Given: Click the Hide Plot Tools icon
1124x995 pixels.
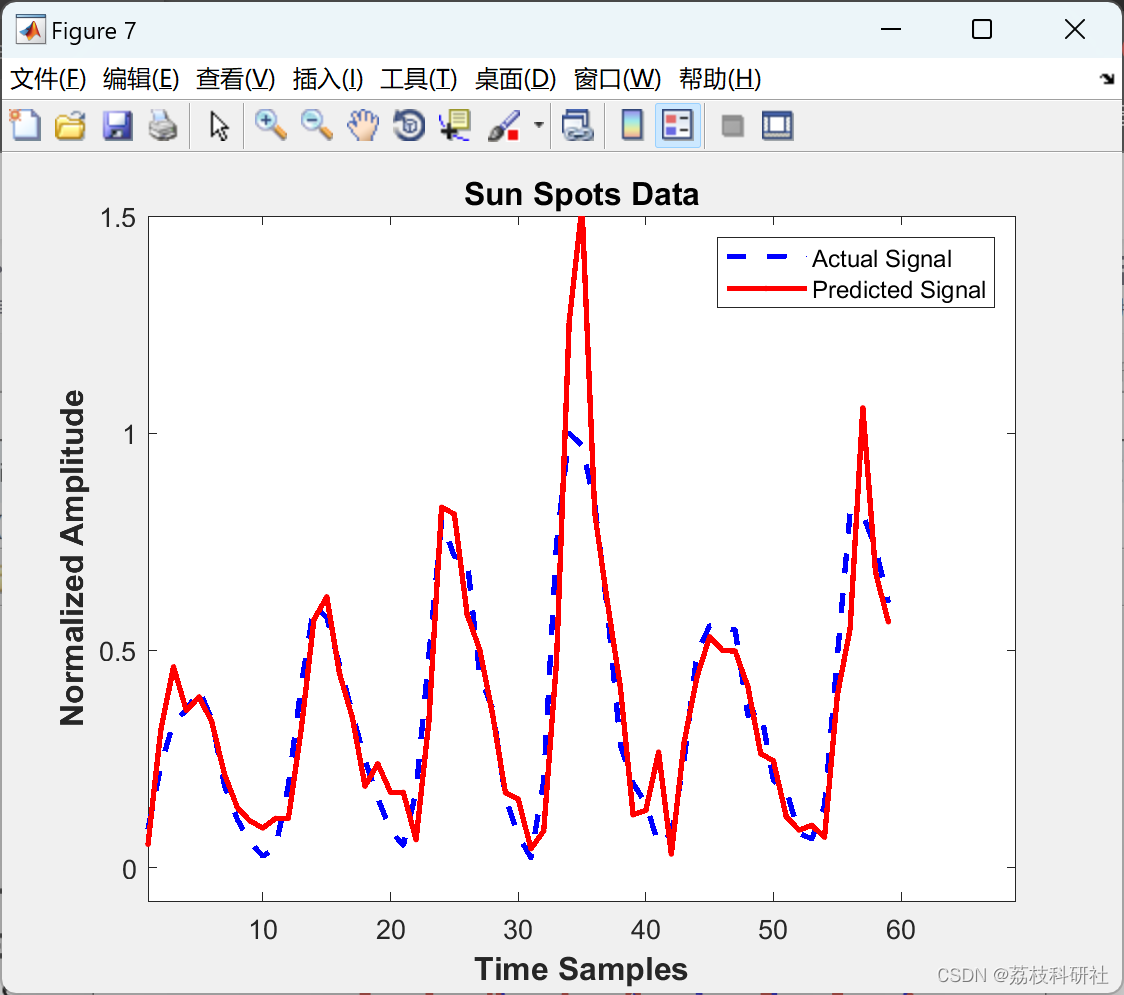Looking at the screenshot, I should (x=732, y=126).
